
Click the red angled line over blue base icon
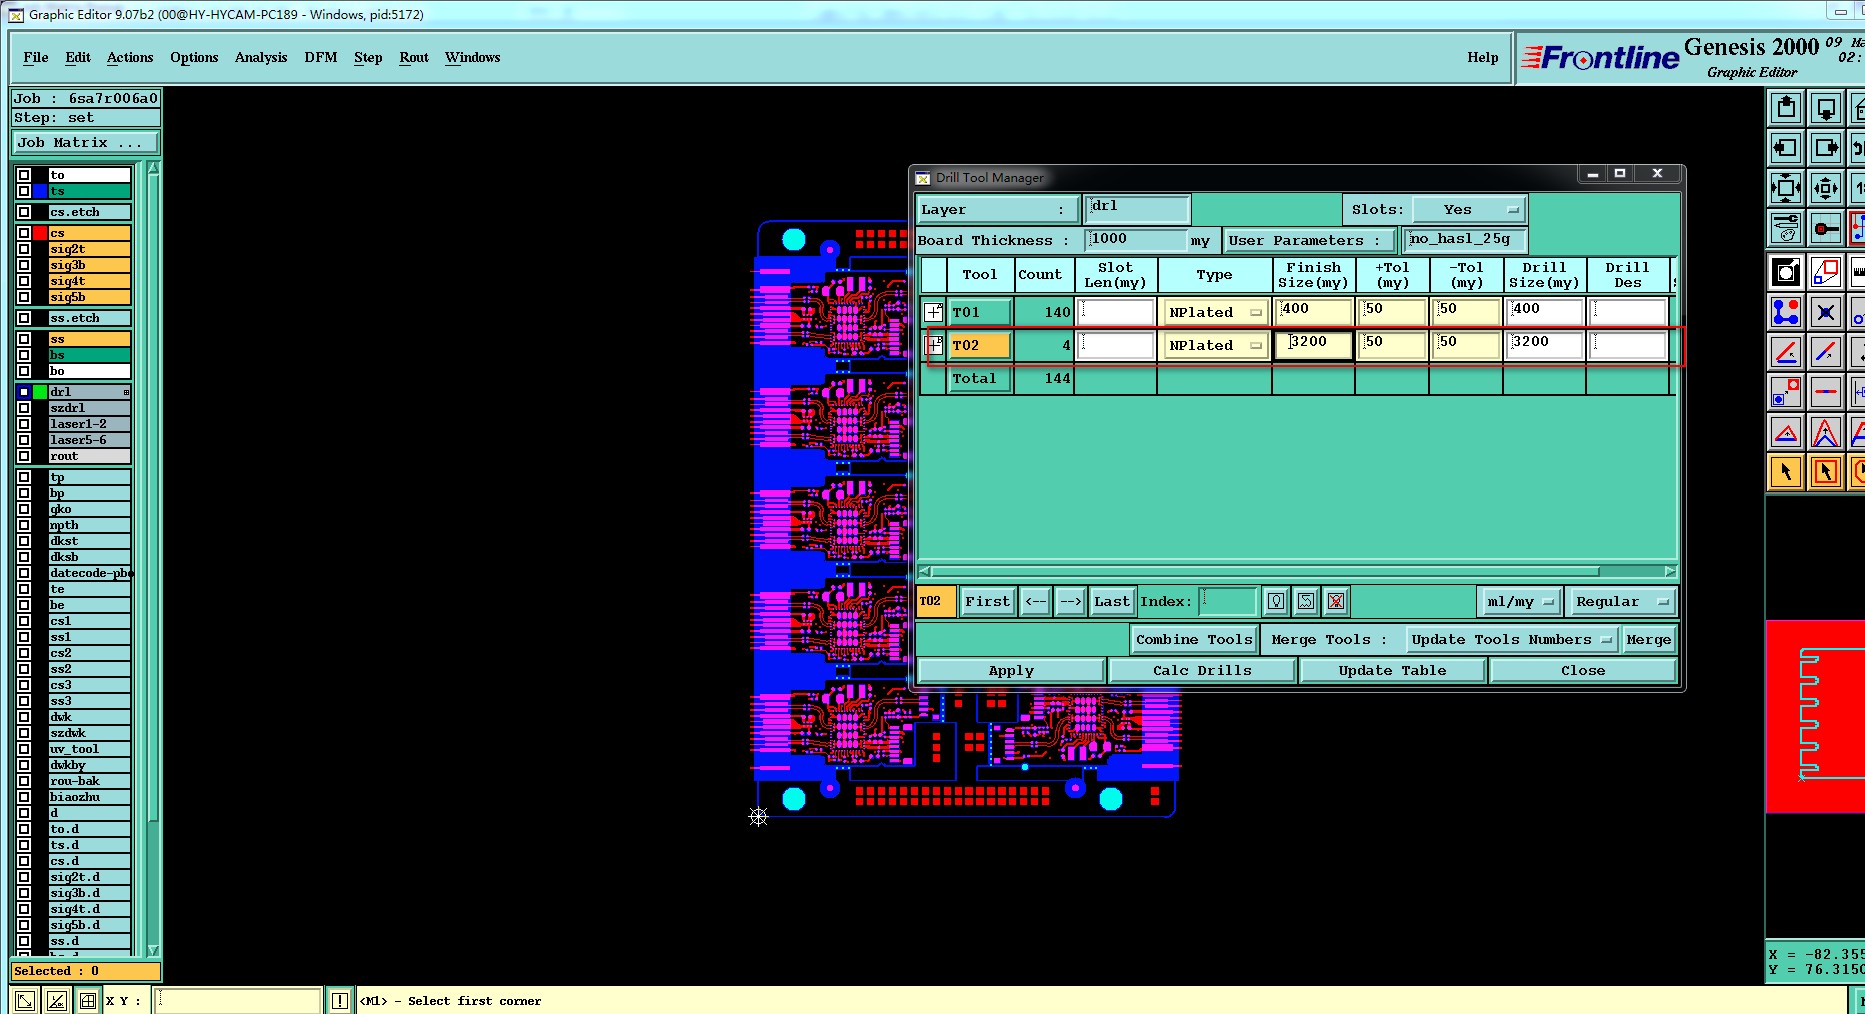[1786, 352]
